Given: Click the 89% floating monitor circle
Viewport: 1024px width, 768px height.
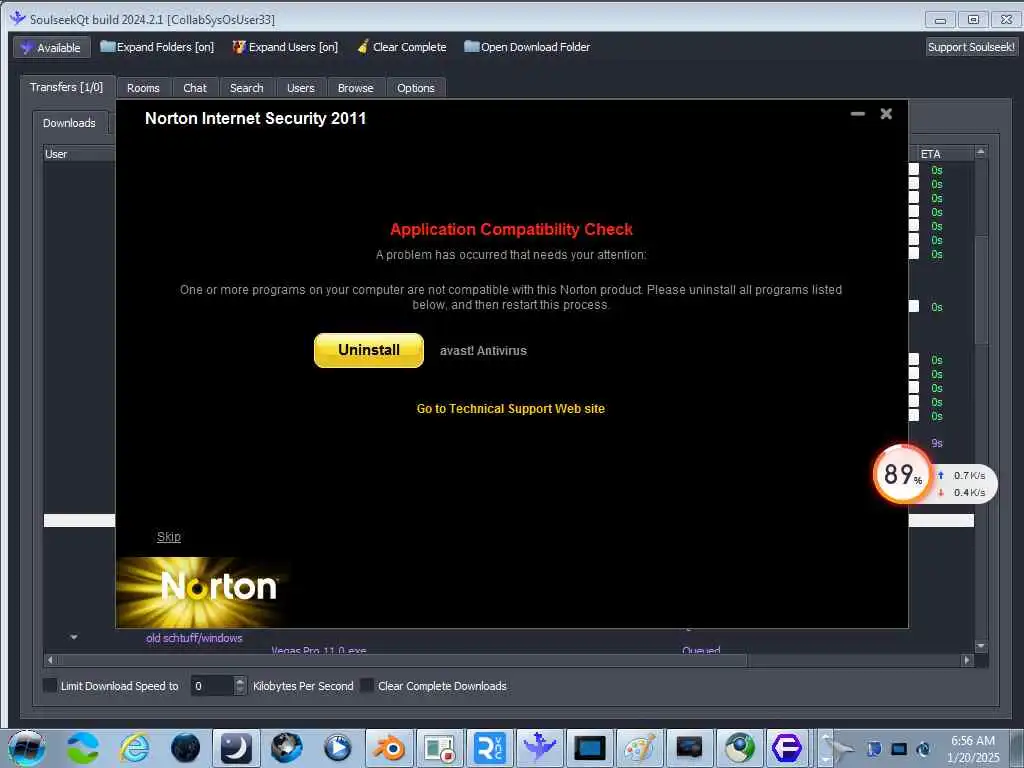Looking at the screenshot, I should pos(903,475).
